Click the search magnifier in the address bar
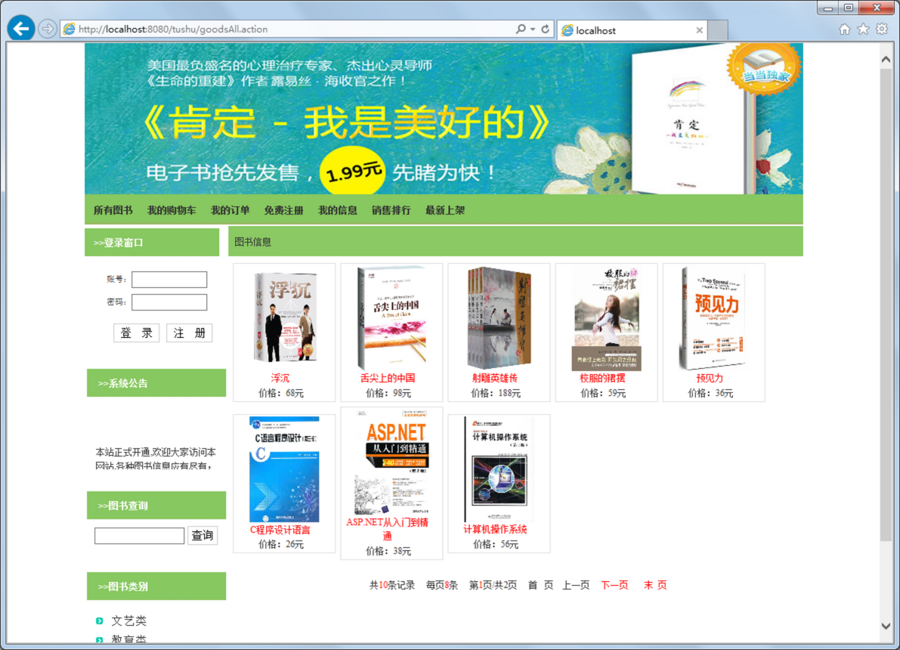This screenshot has width=900, height=650. 523,29
